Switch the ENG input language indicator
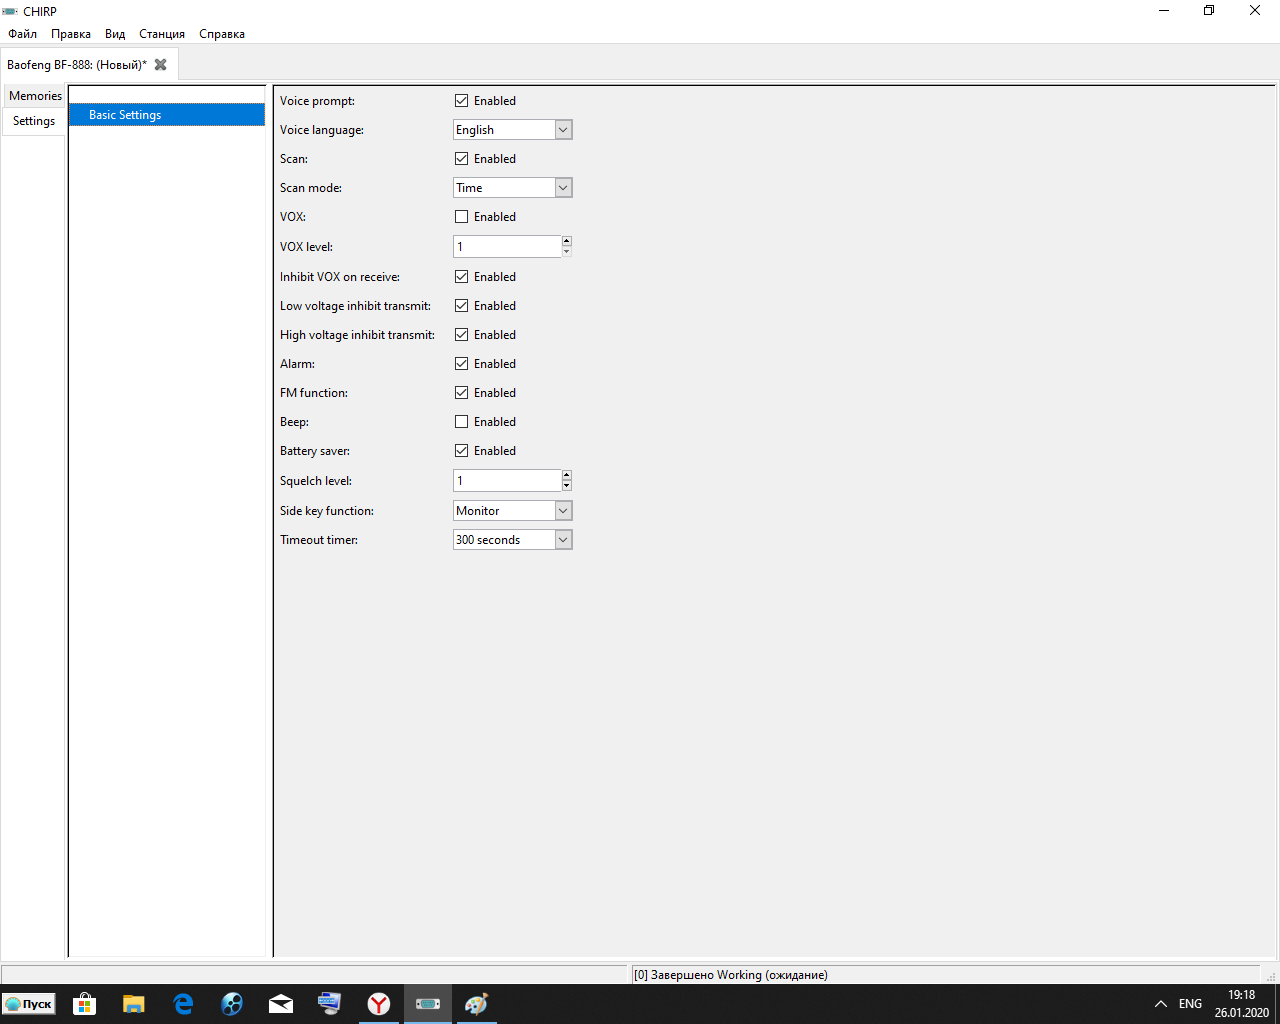 click(x=1190, y=1004)
